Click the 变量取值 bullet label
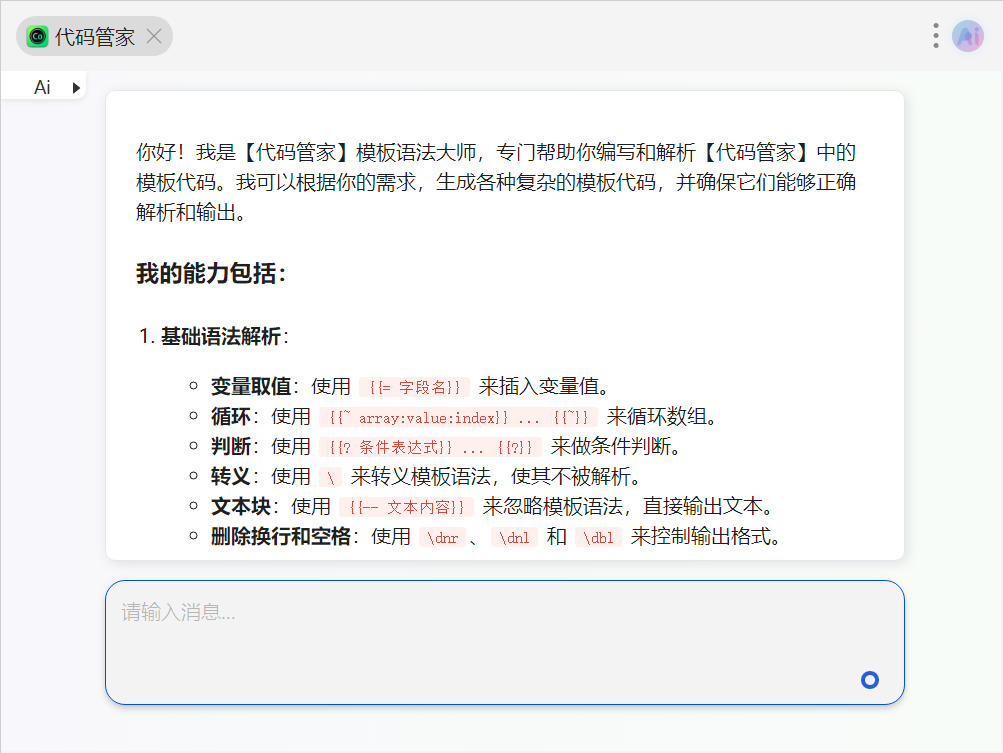Image resolution: width=1003 pixels, height=753 pixels. point(251,386)
